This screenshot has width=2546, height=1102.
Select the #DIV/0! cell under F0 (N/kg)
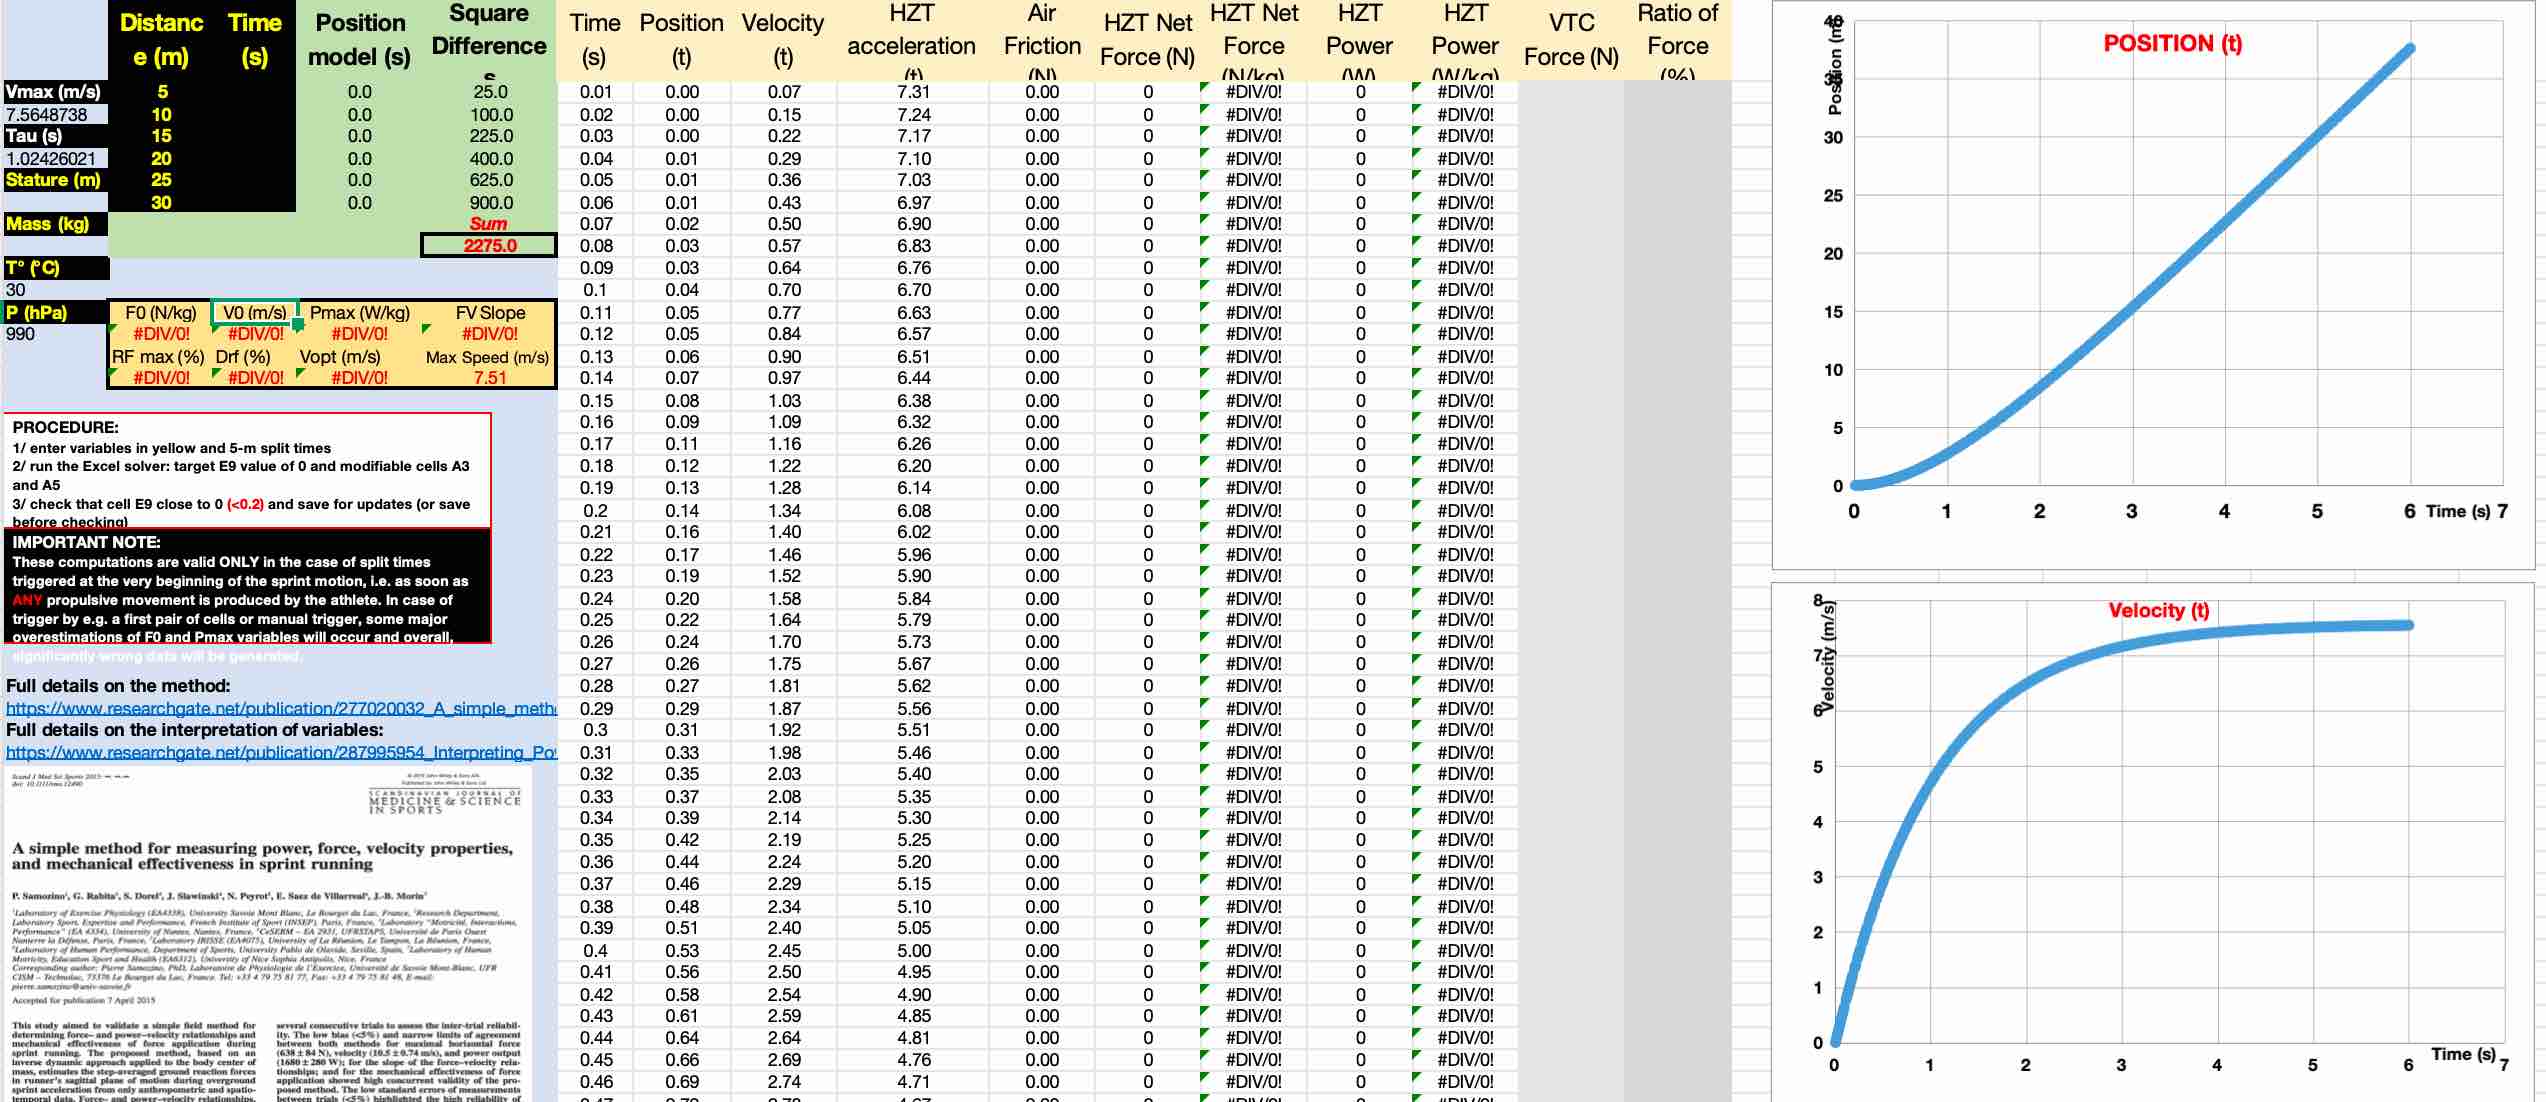[x=160, y=334]
